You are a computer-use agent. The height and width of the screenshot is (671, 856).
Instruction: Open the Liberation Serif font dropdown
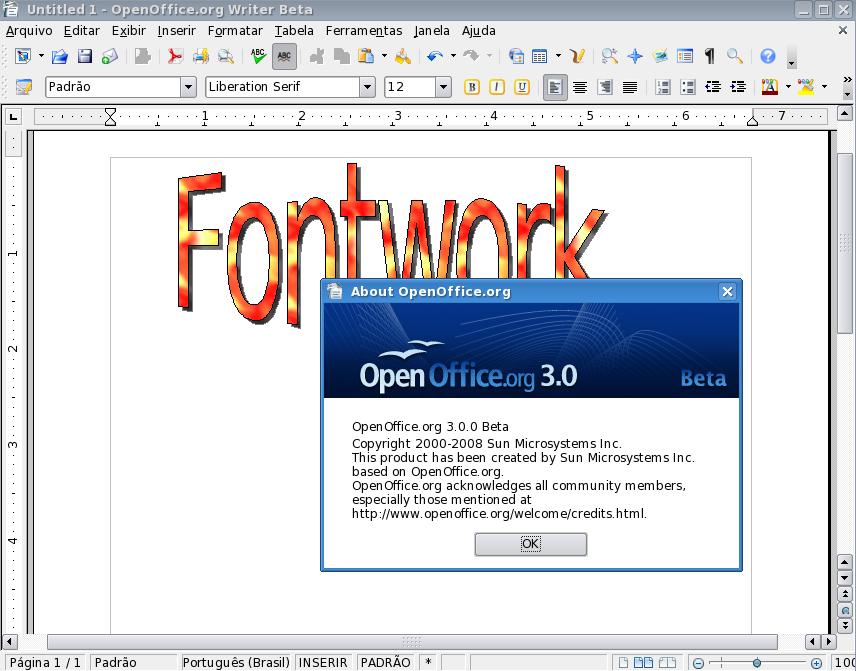point(367,87)
